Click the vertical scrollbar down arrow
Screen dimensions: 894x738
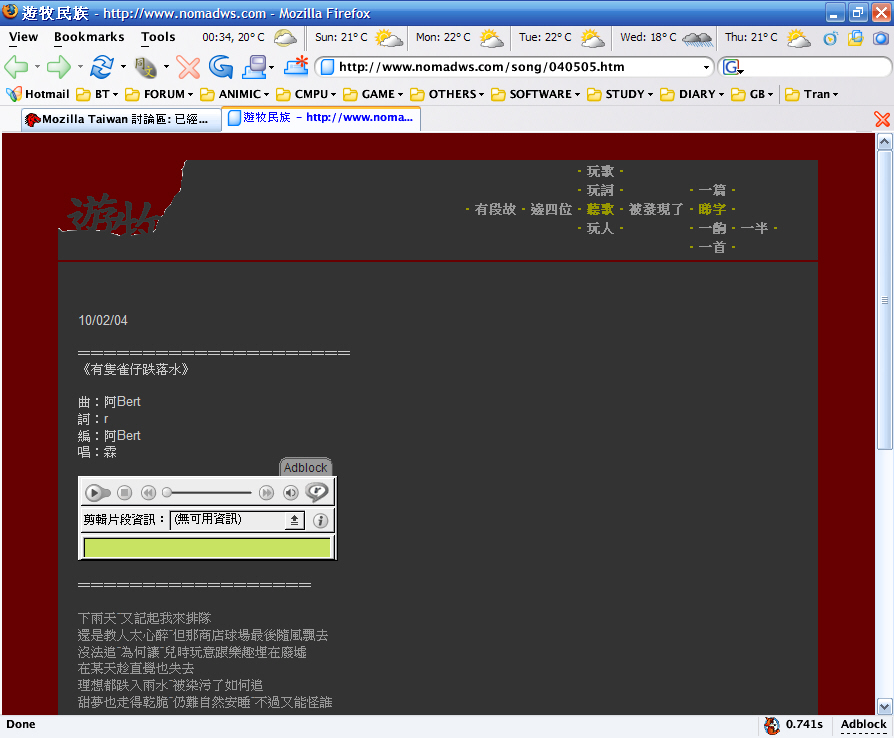(x=884, y=707)
